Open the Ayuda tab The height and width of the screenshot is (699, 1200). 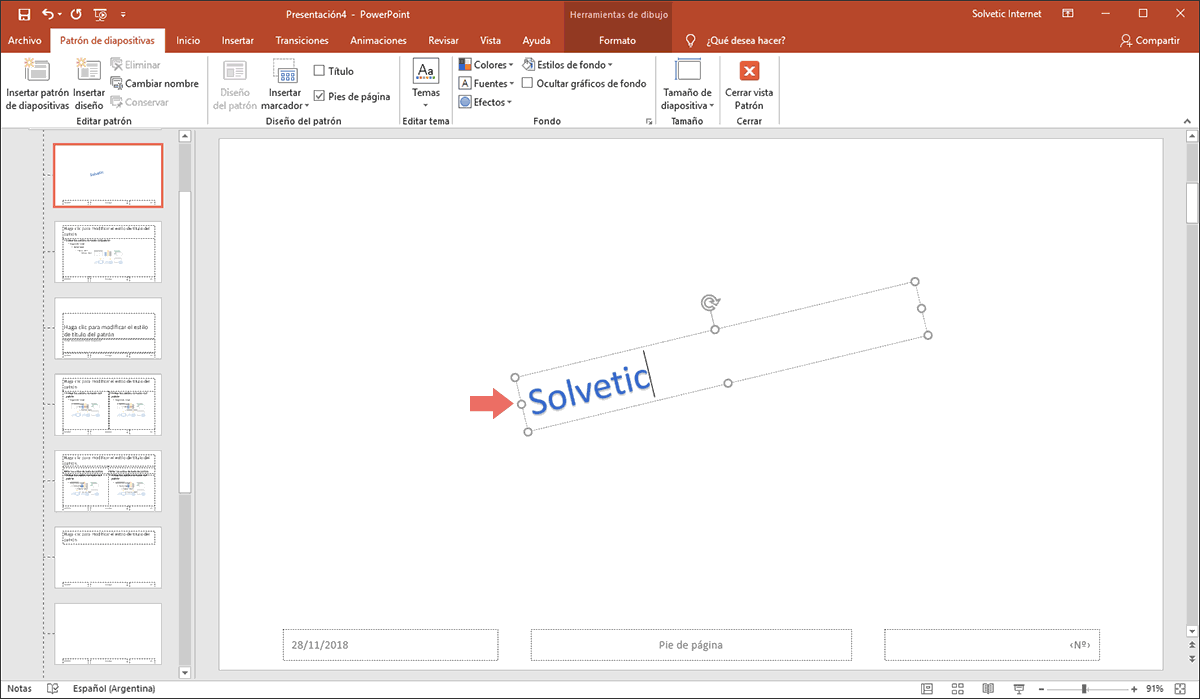coord(536,41)
